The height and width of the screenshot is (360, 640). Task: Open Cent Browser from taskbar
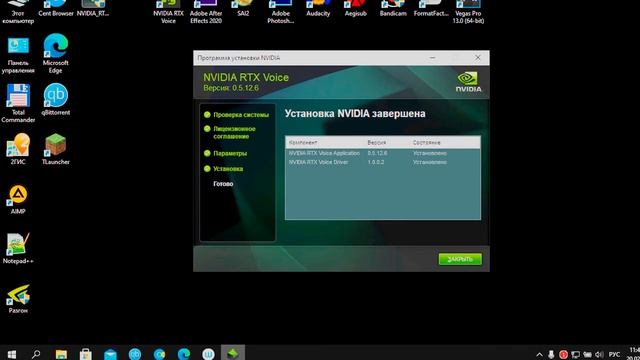pyautogui.click(x=159, y=354)
